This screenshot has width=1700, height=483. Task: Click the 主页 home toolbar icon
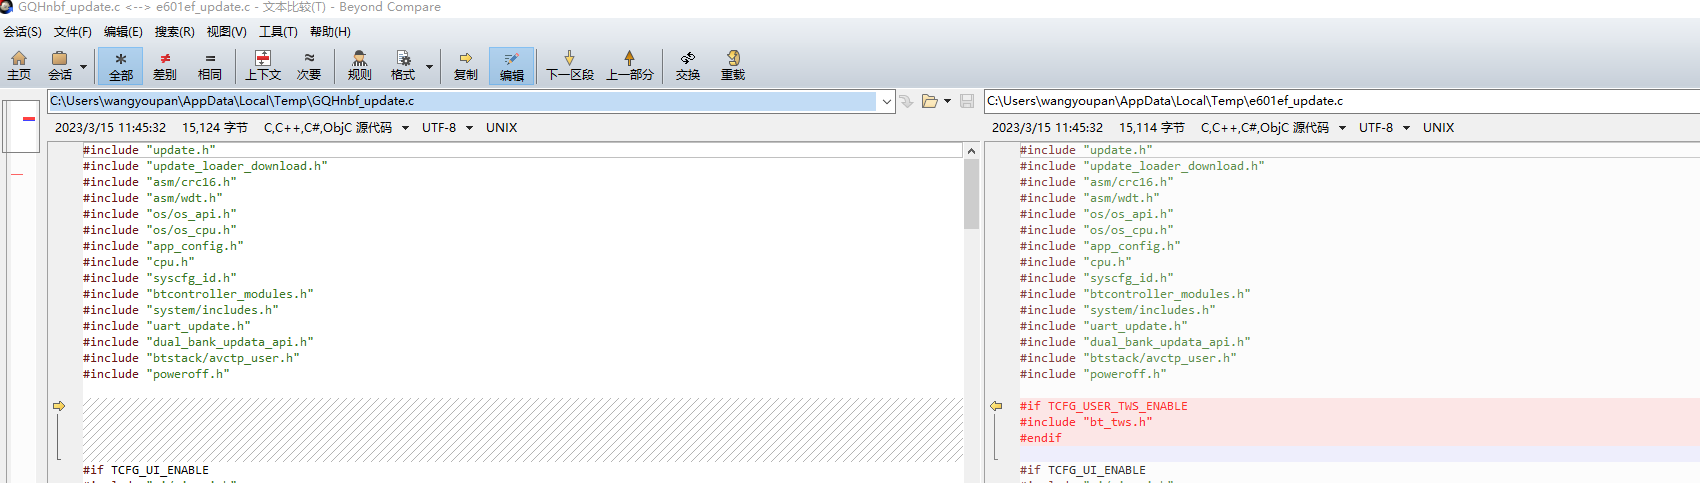pyautogui.click(x=19, y=65)
